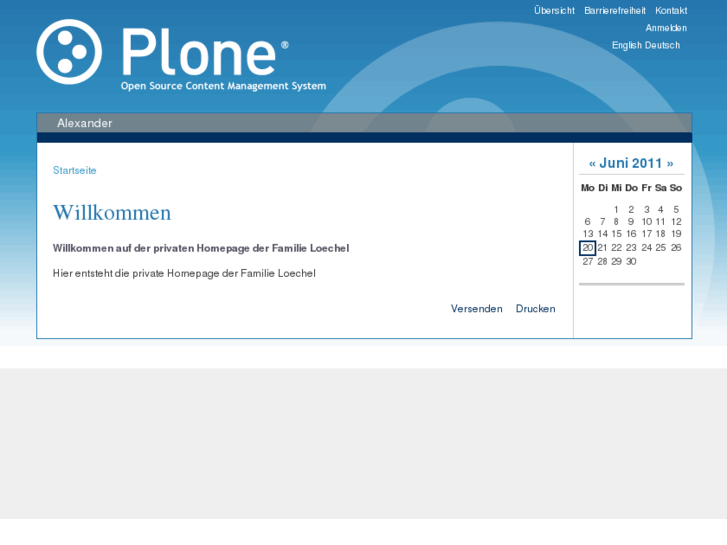Go to next month with » arrow

pos(670,164)
